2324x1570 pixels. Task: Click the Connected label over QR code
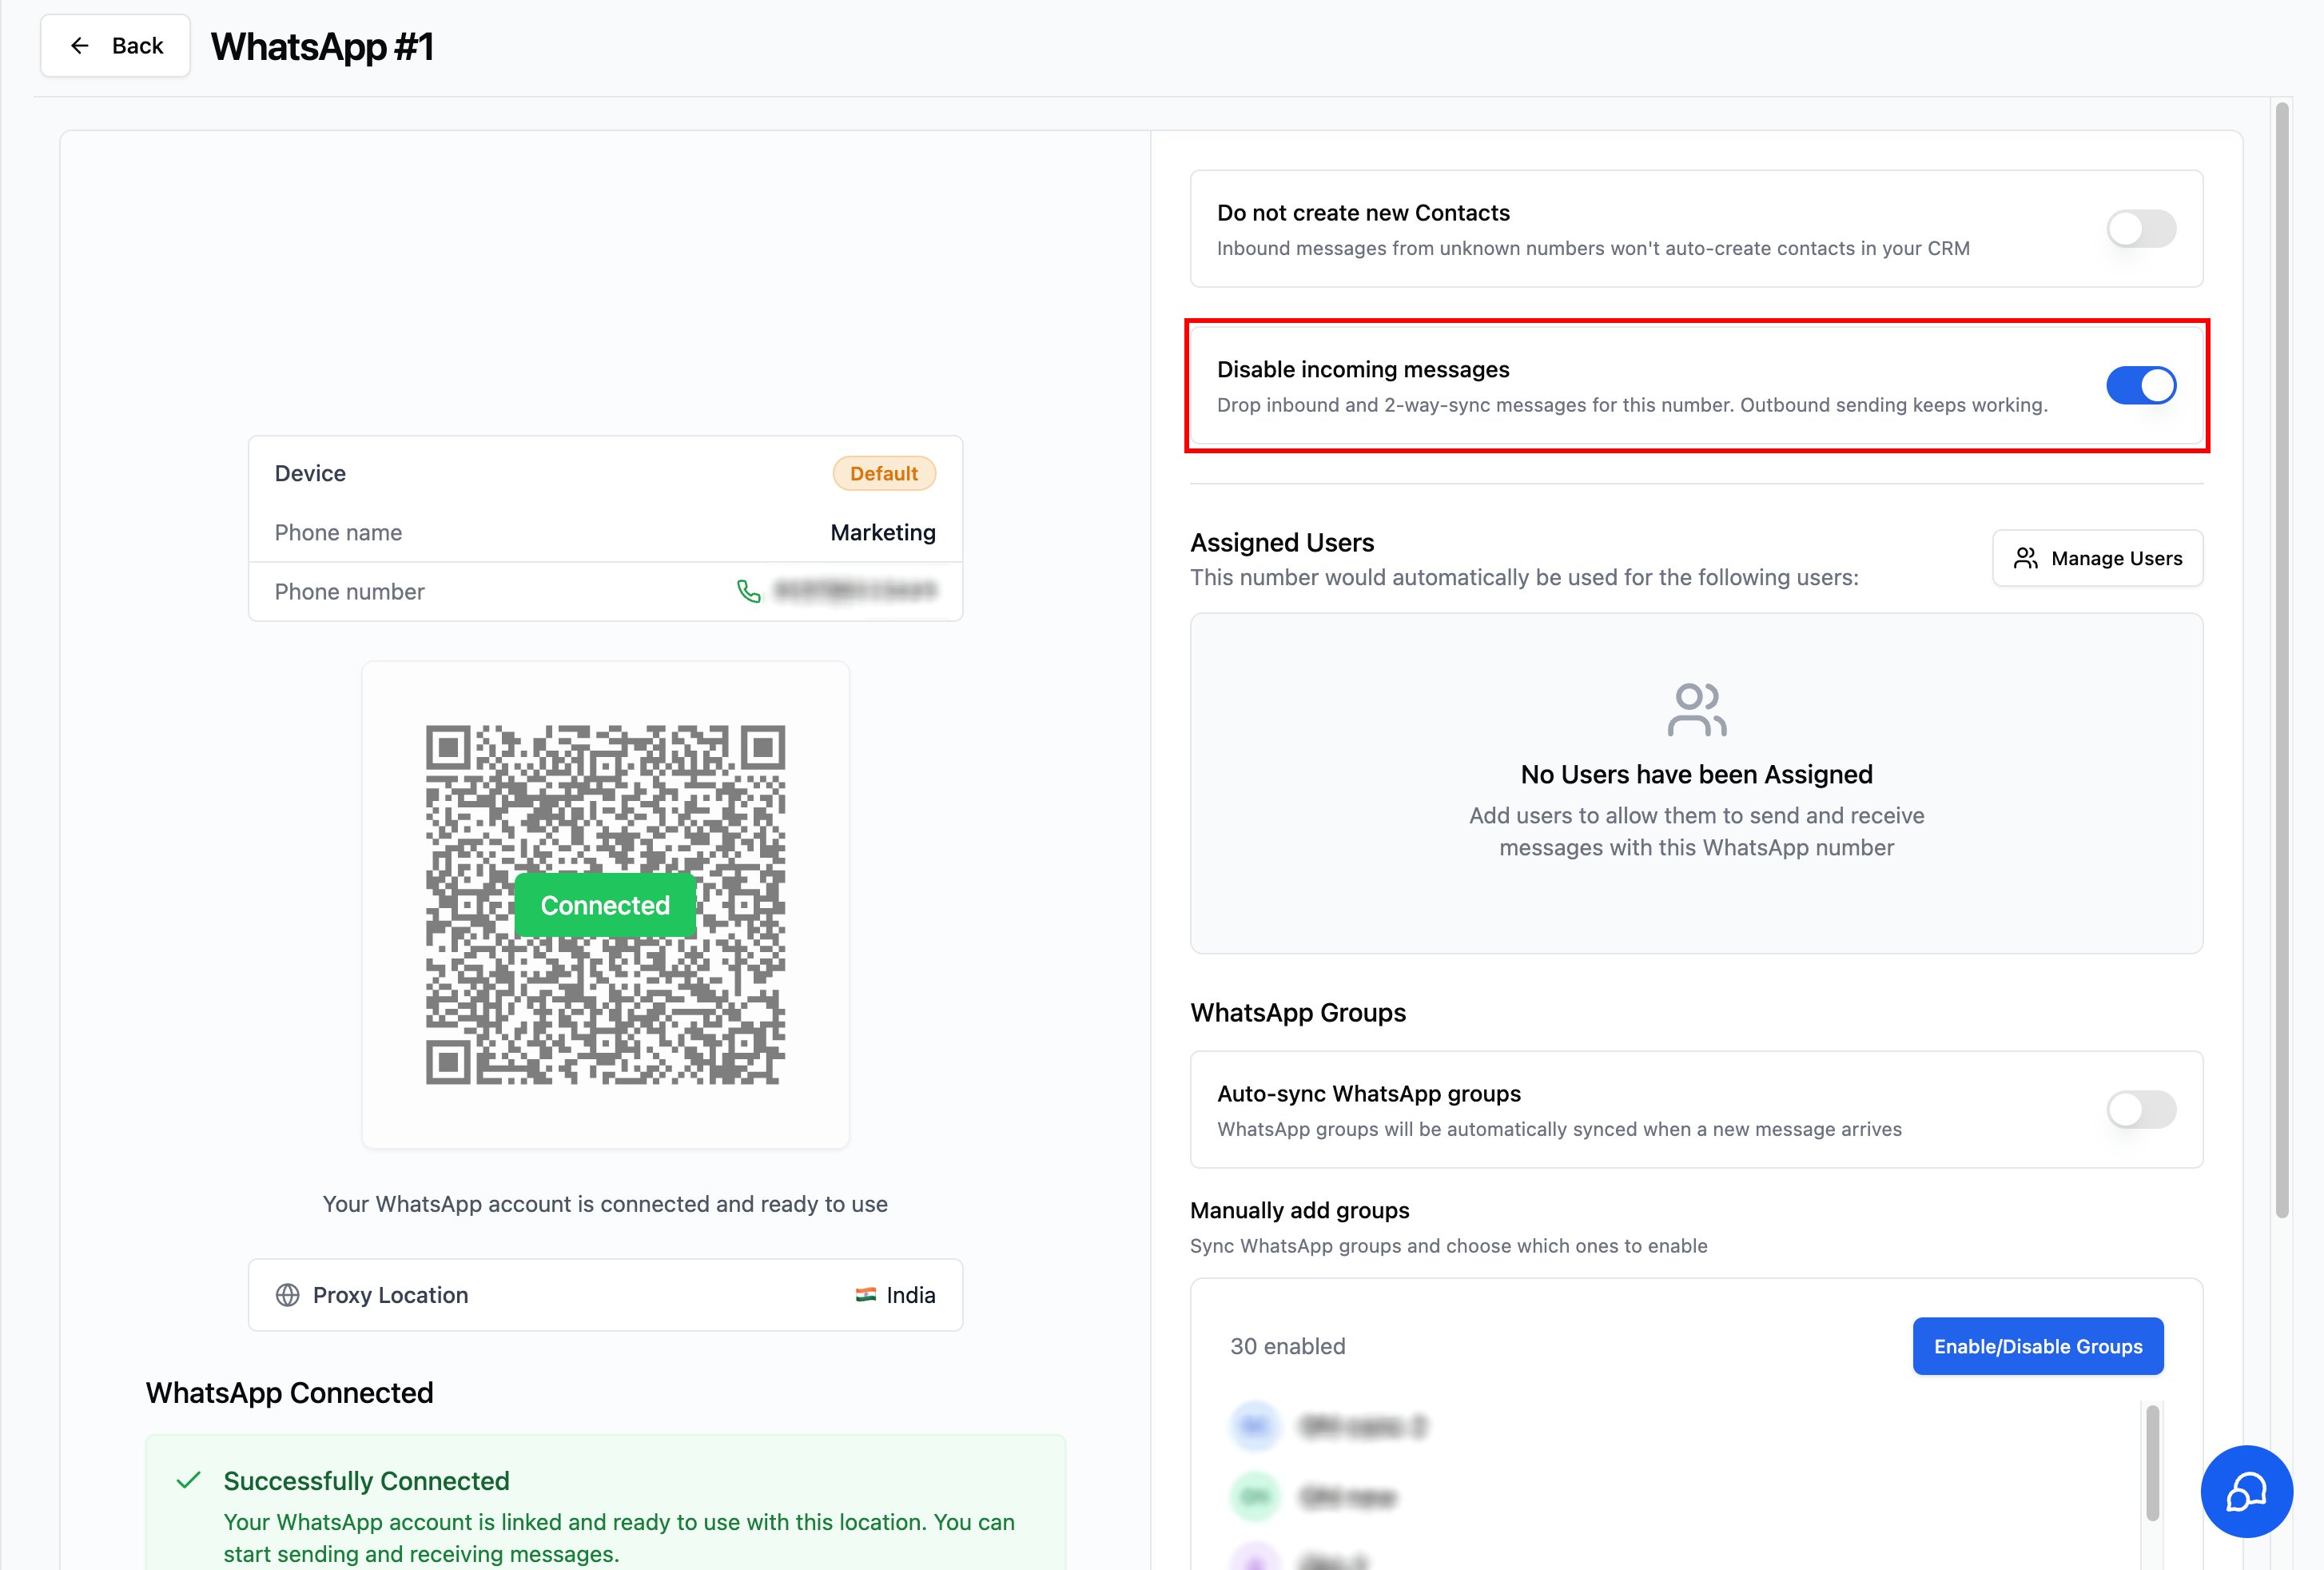(x=605, y=905)
